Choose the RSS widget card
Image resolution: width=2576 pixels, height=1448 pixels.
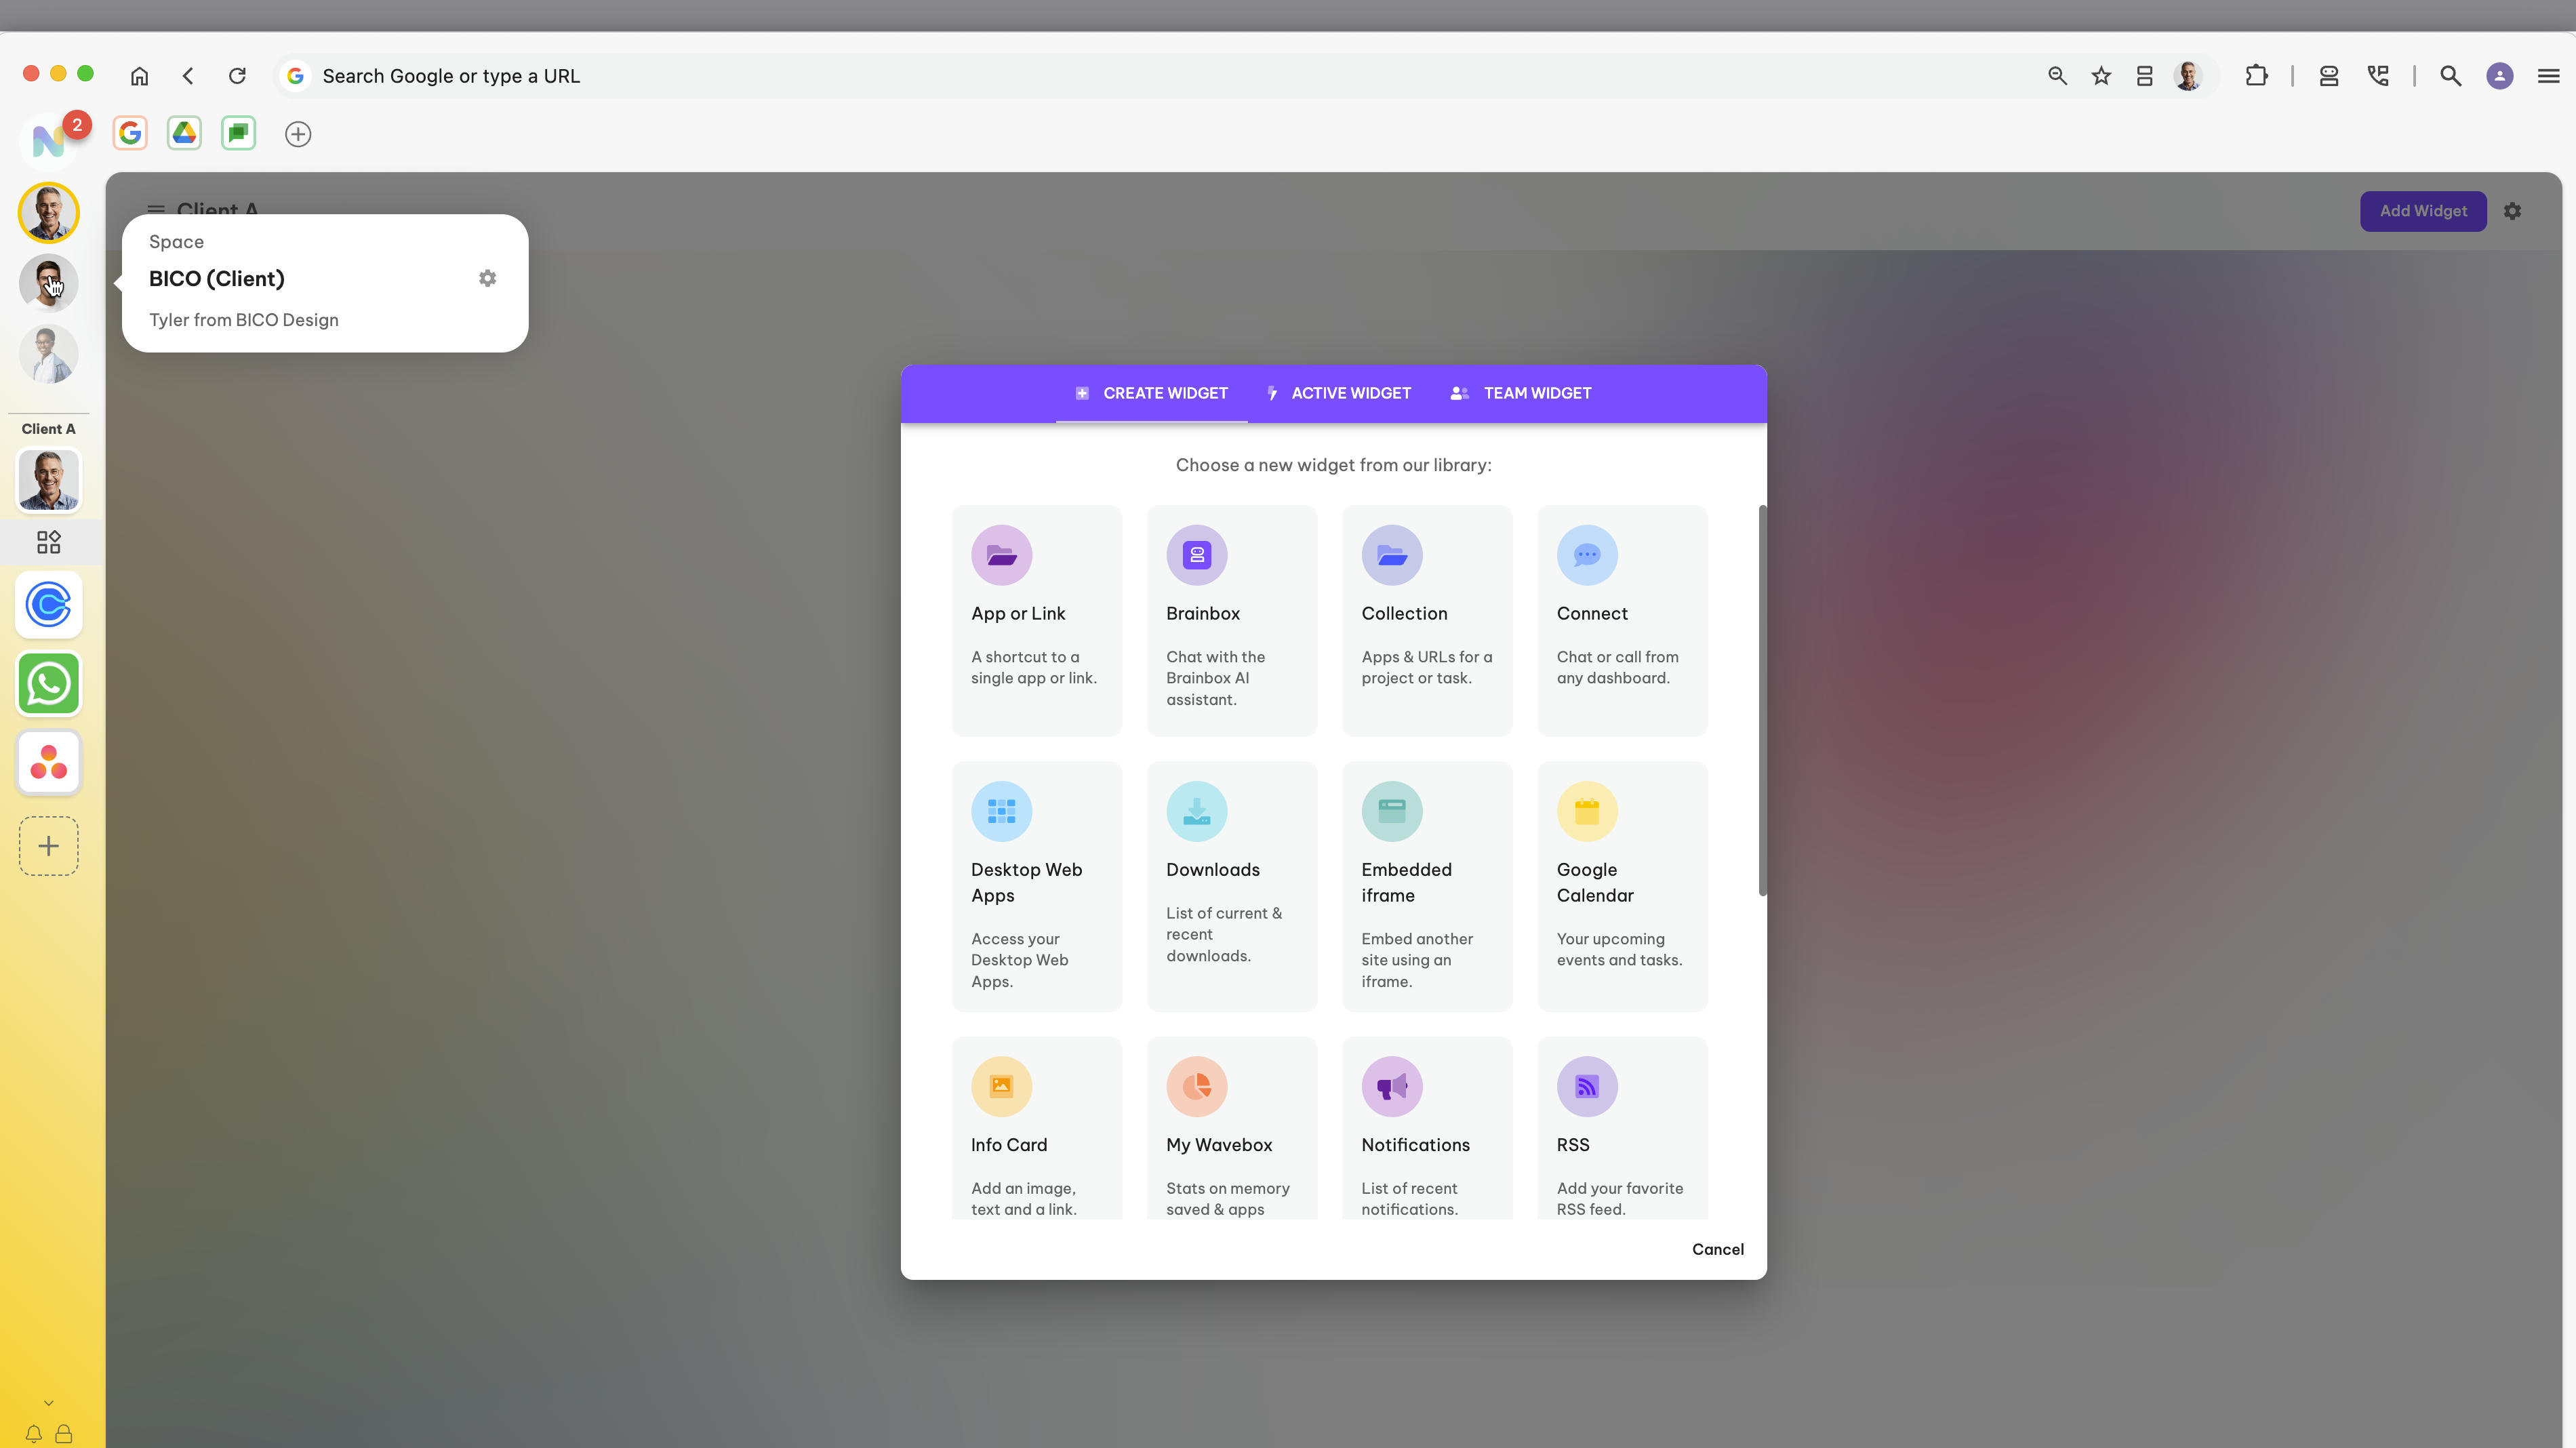click(x=1622, y=1128)
